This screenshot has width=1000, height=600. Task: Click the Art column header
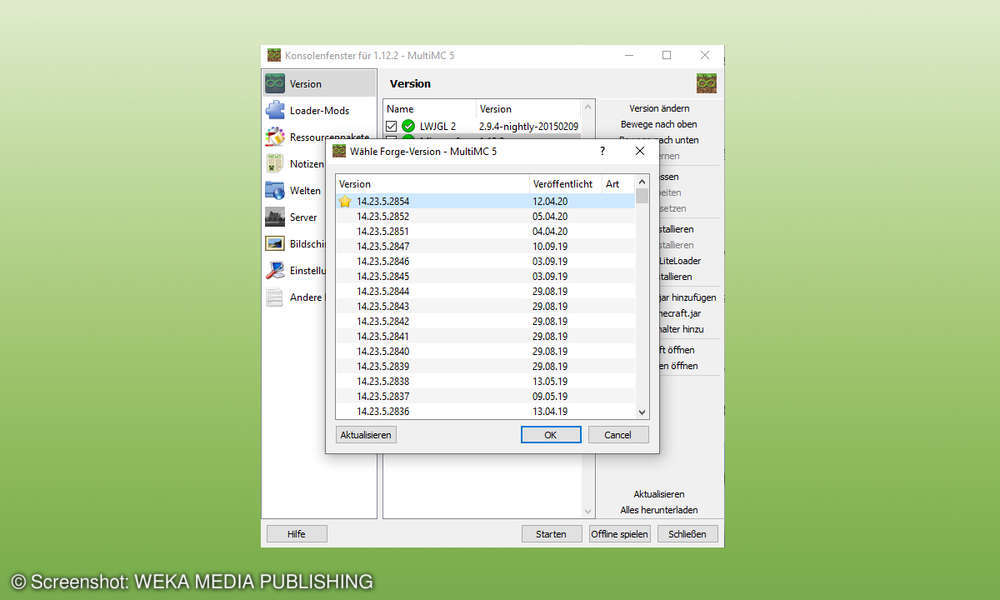coord(612,184)
